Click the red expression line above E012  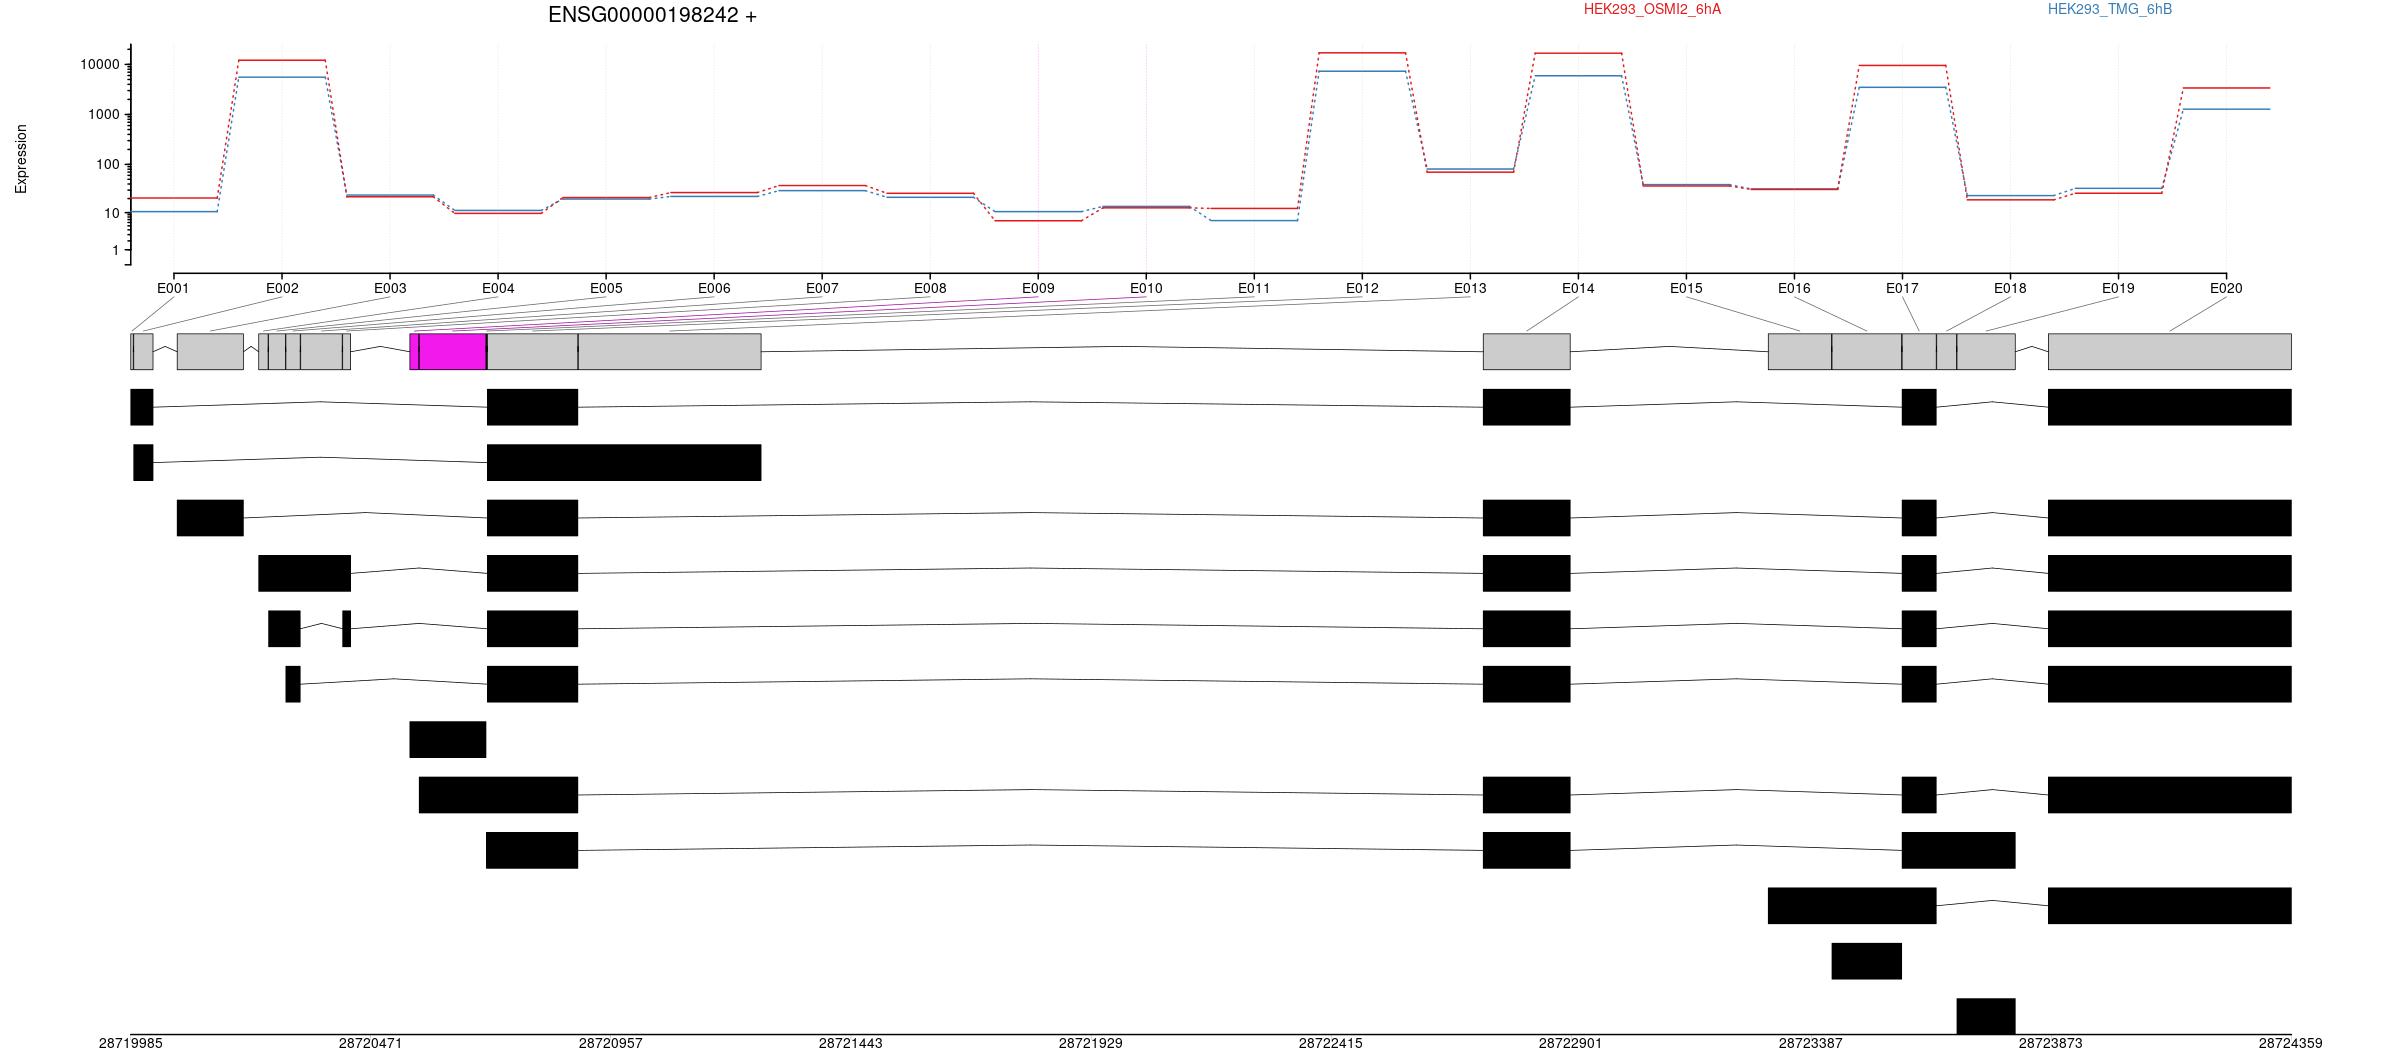click(x=1362, y=53)
